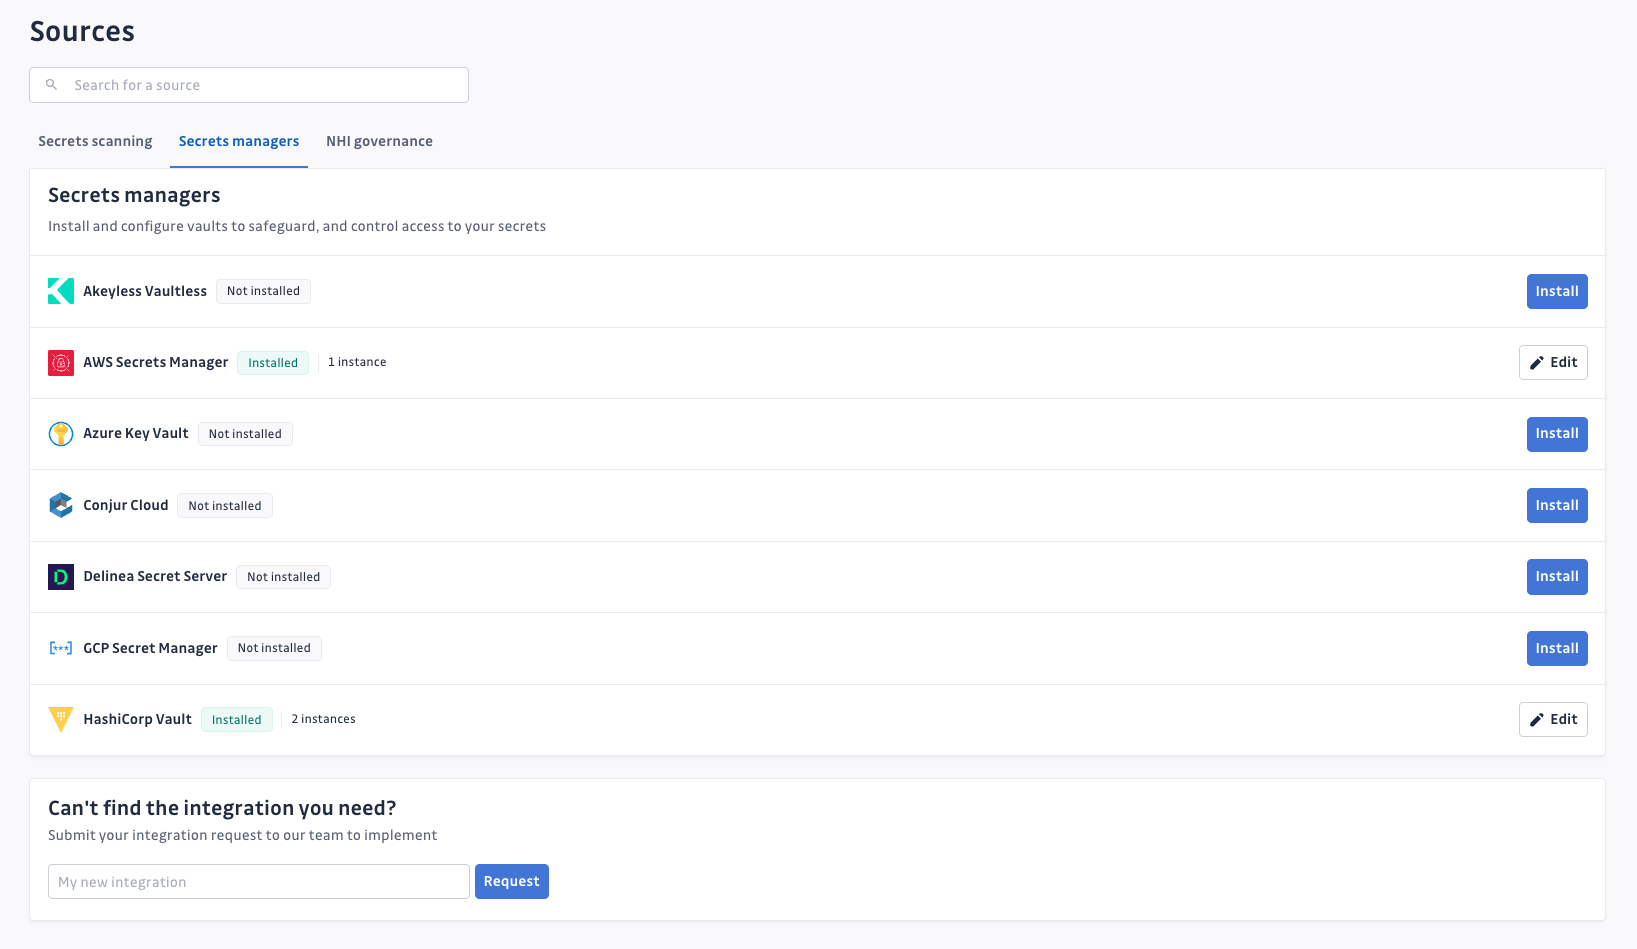This screenshot has width=1637, height=949.
Task: Select the Secrets managers tab
Action: tap(239, 141)
